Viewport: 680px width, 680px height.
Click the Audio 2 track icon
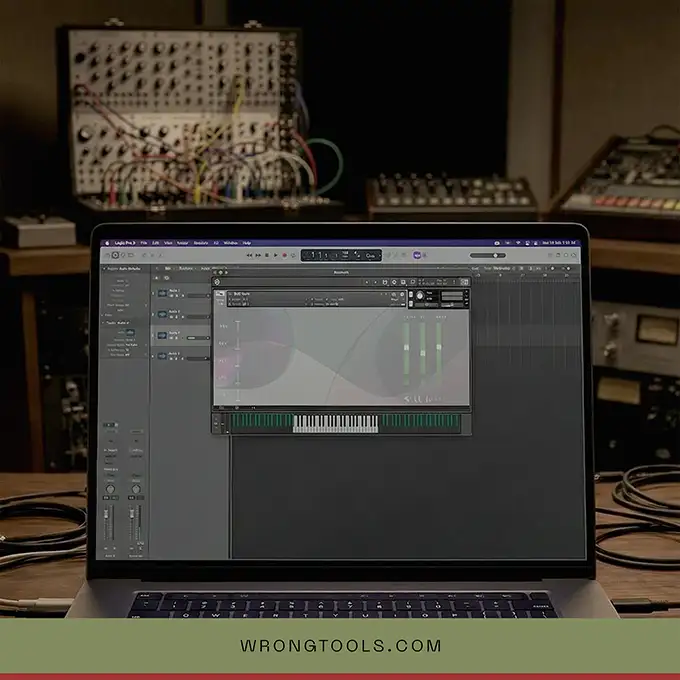click(x=162, y=313)
